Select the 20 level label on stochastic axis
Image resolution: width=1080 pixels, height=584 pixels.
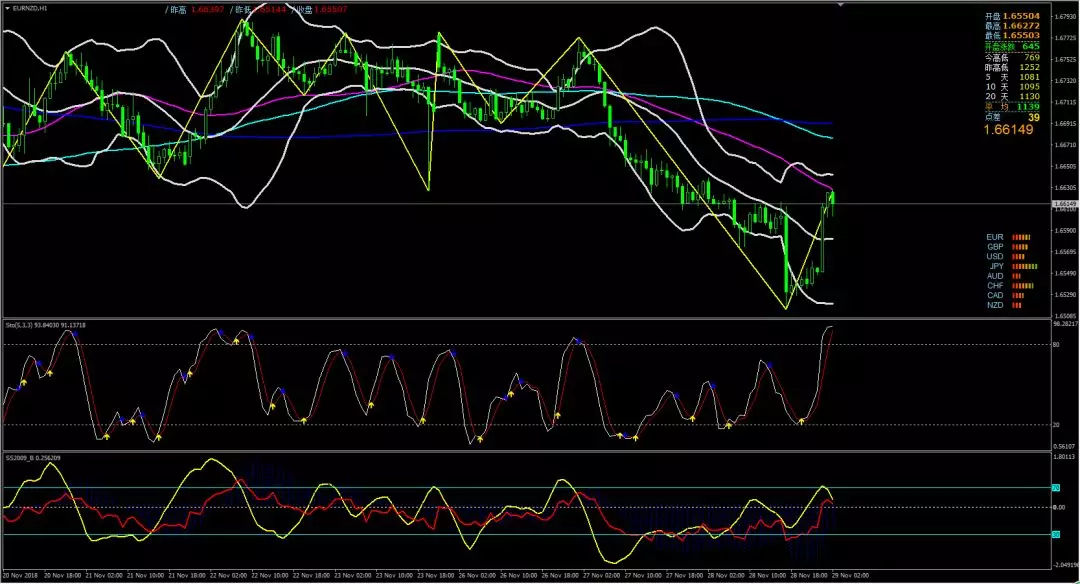[x=1057, y=425]
